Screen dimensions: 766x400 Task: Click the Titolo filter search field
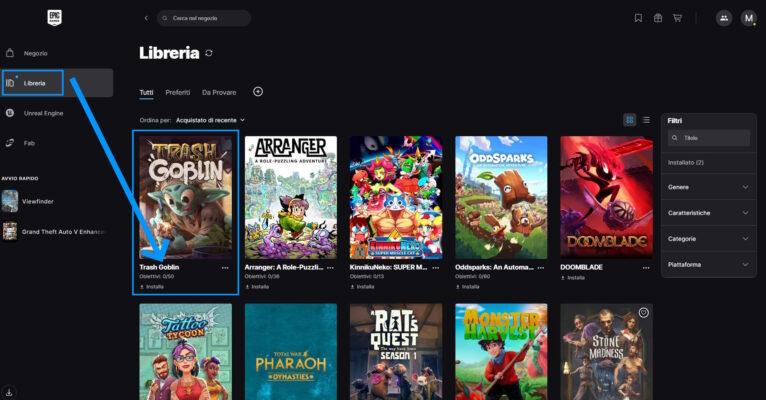tap(709, 138)
